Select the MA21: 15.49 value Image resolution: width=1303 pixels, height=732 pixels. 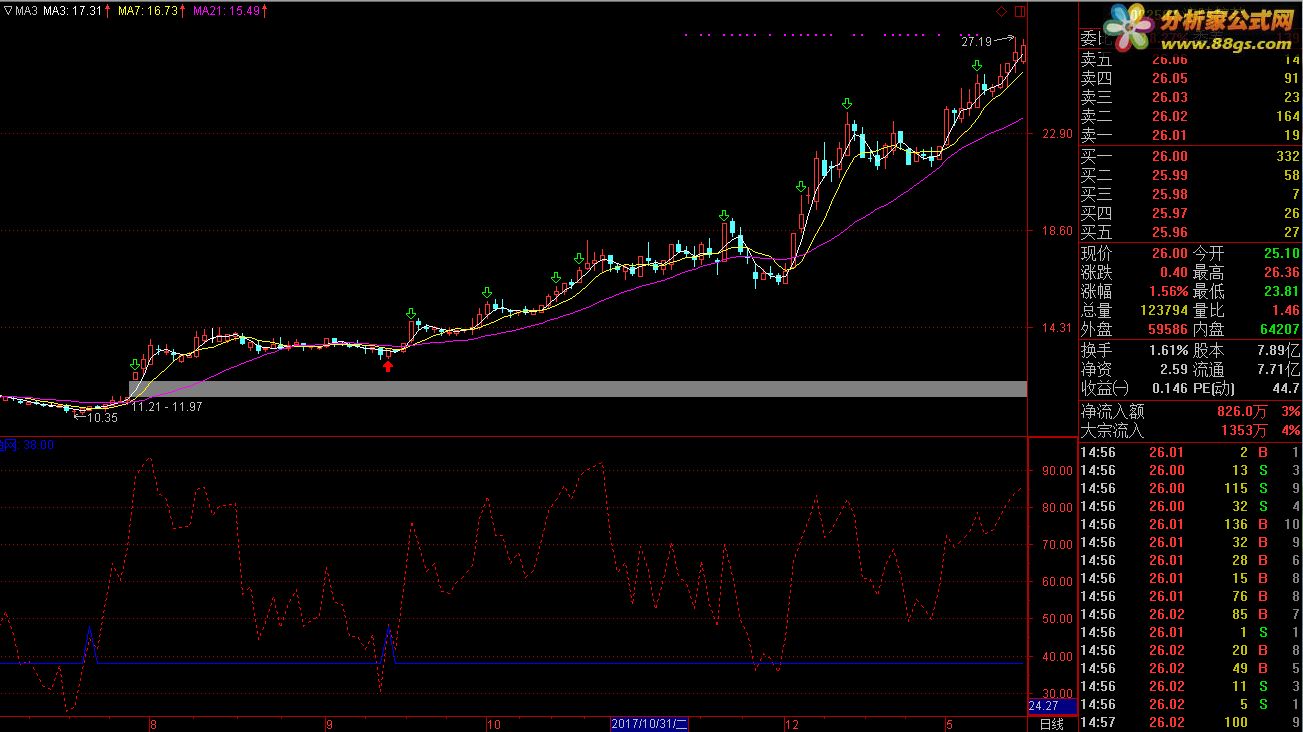coord(230,10)
